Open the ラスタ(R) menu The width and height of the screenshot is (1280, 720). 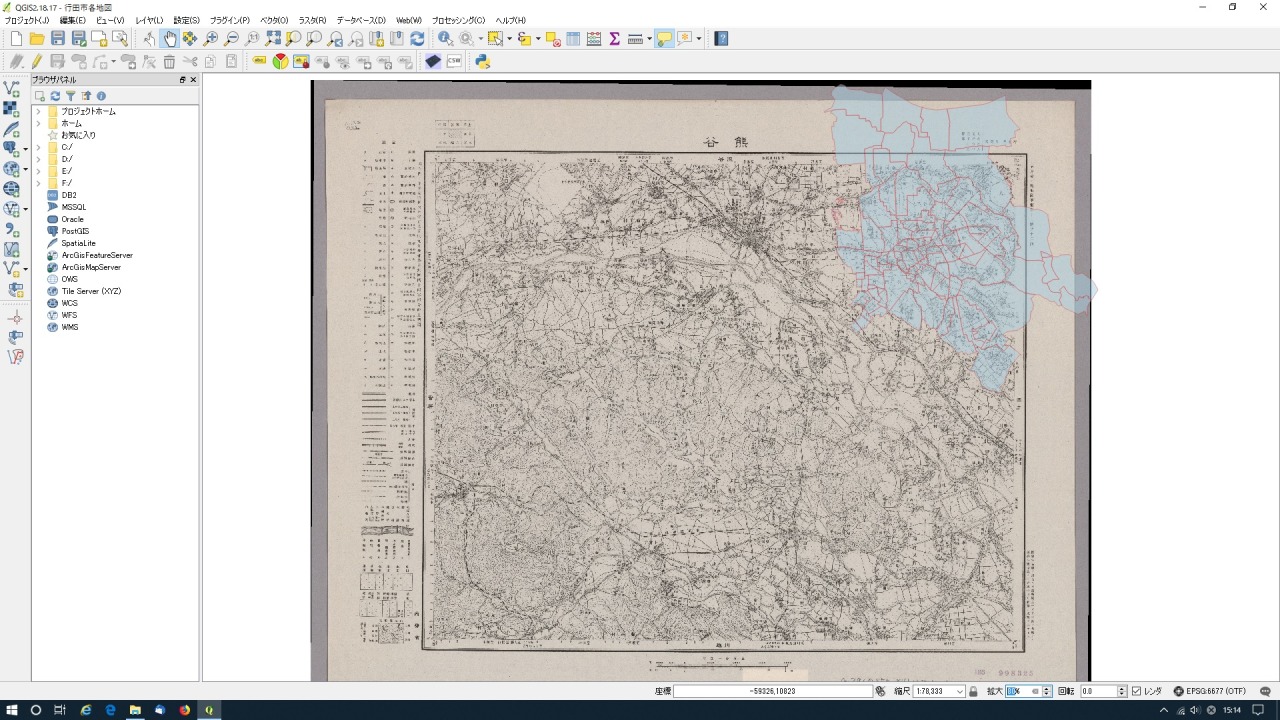click(x=312, y=20)
